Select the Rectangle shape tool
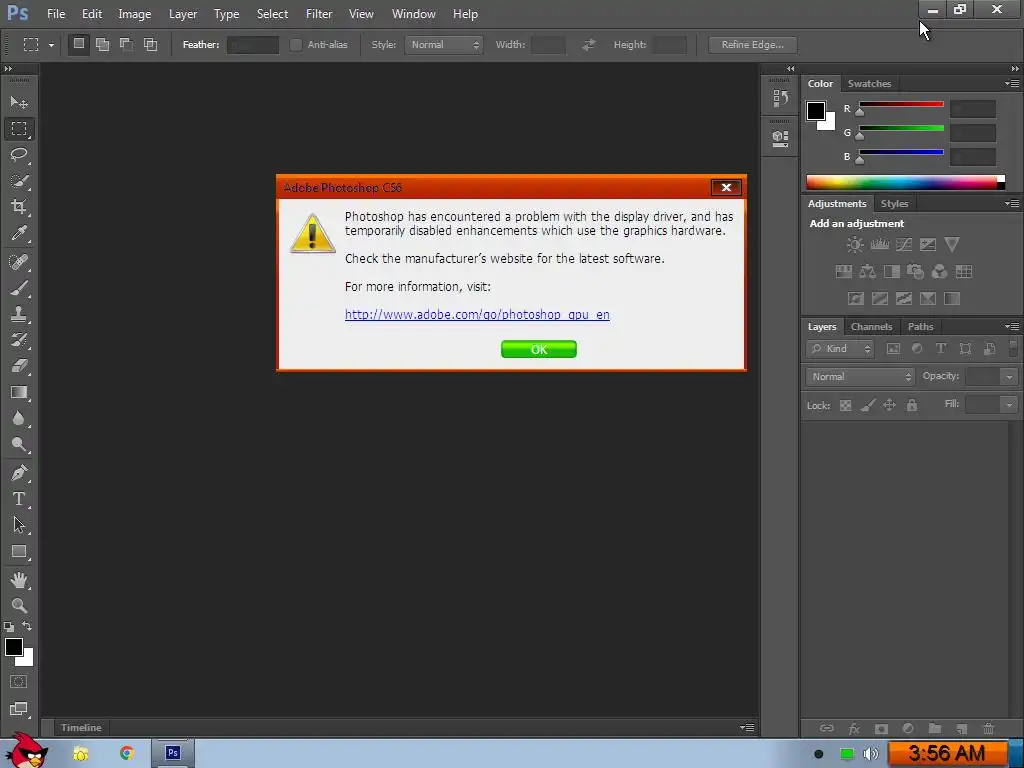This screenshot has height=768, width=1024. click(19, 552)
